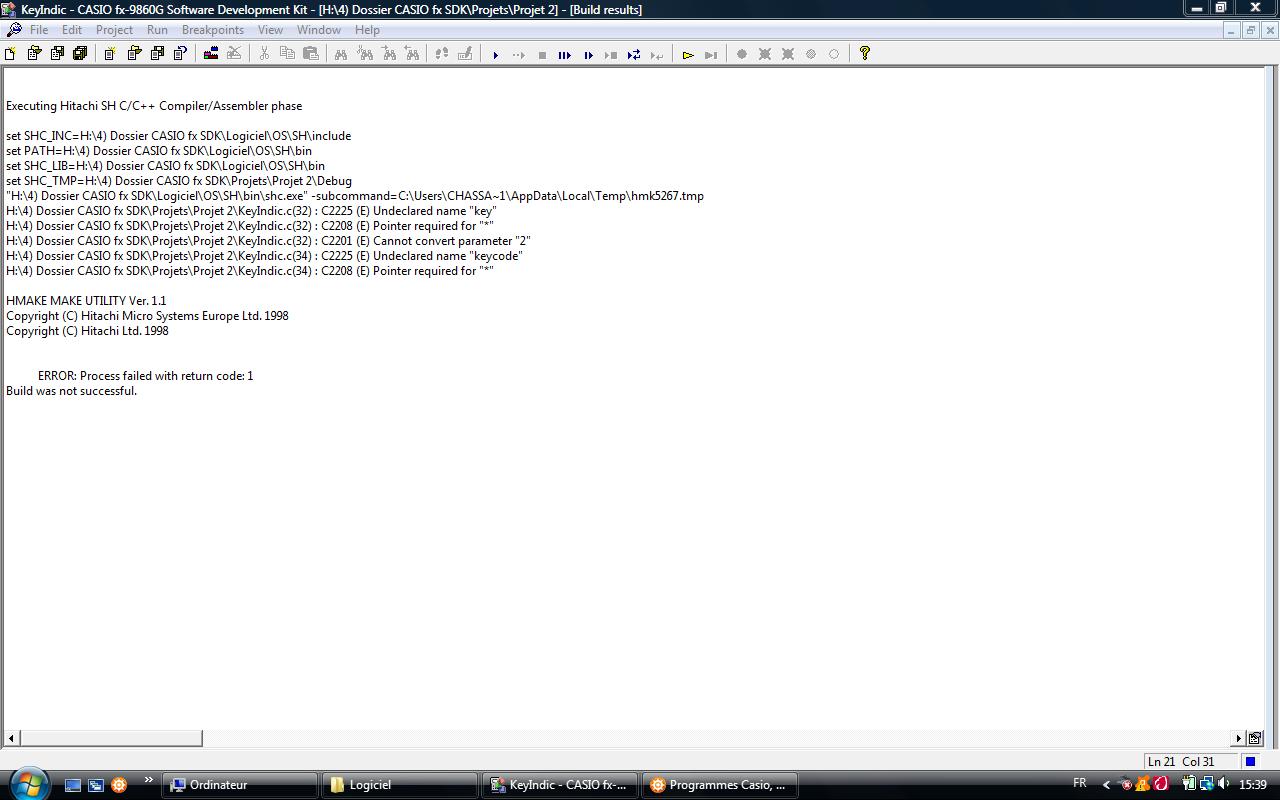
Task: Click the Open project toolbar icon
Action: click(34, 54)
